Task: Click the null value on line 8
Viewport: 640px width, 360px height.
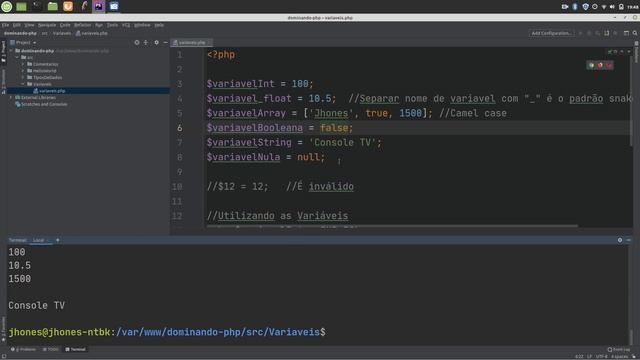Action: (308, 157)
